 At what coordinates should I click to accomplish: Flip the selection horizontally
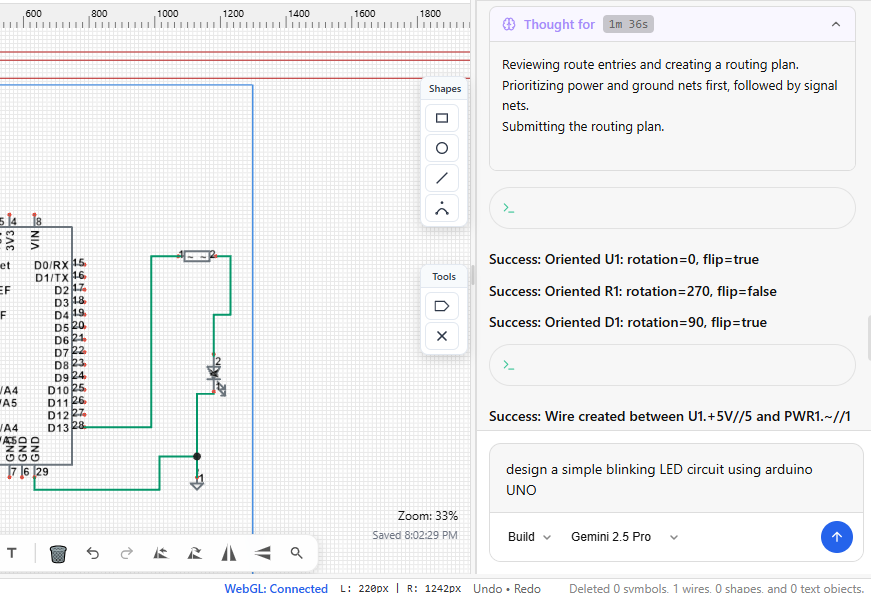(228, 553)
